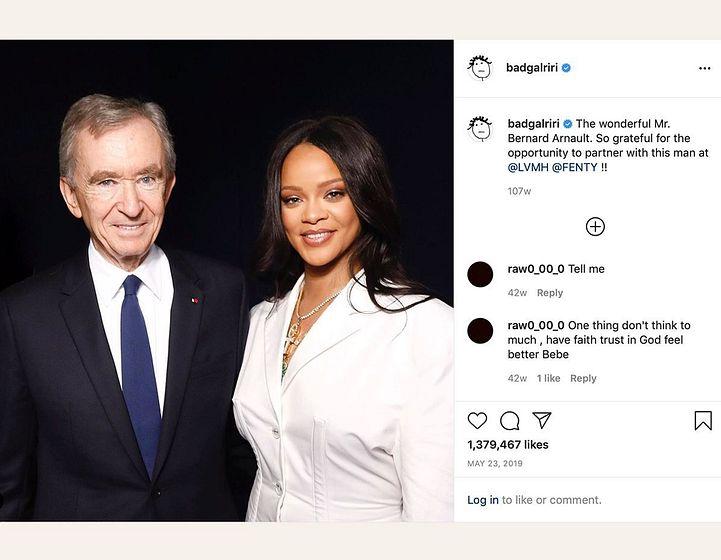721x560 pixels.
Task: Click Reply under 'Tell me' comment
Action: (550, 293)
